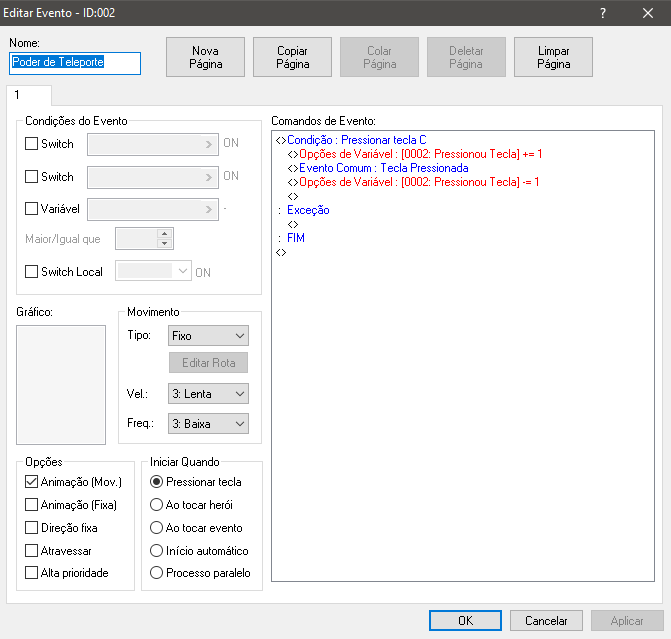Select page tab 1

29,95
